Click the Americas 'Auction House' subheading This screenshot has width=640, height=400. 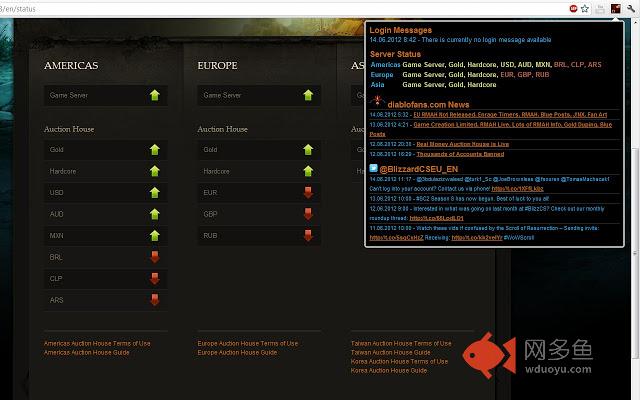point(69,129)
